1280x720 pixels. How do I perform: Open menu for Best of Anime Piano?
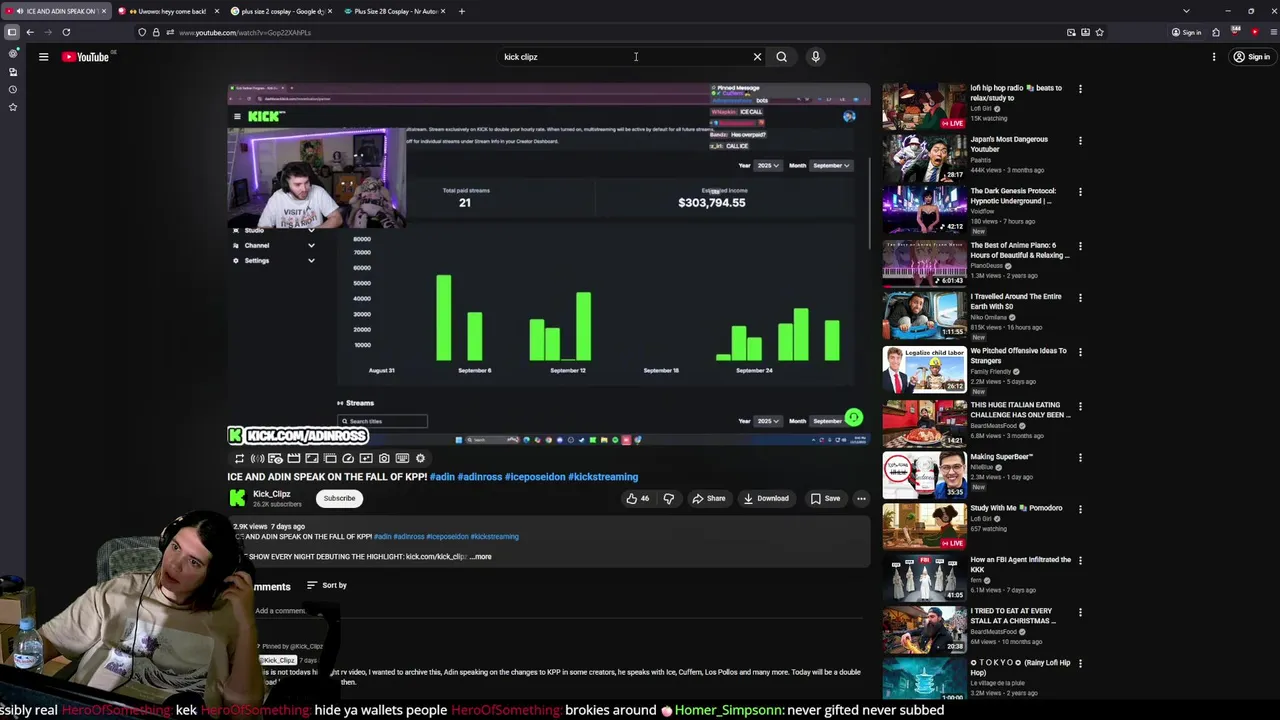pyautogui.click(x=1080, y=246)
